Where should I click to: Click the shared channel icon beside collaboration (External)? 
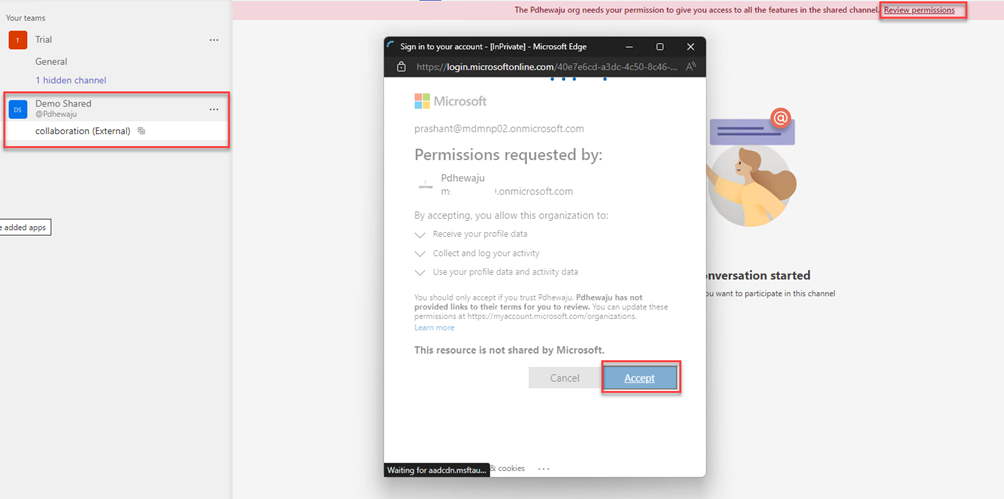pyautogui.click(x=142, y=131)
